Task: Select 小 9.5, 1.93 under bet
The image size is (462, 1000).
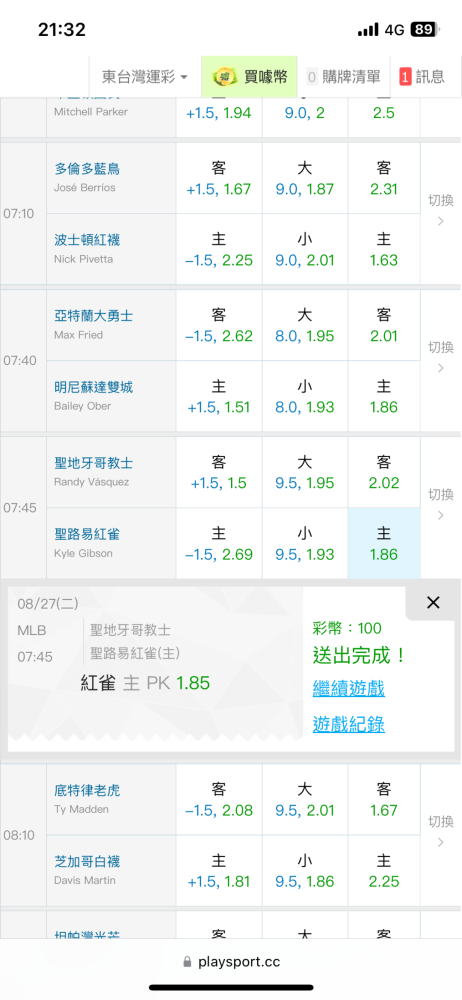Action: pyautogui.click(x=305, y=543)
